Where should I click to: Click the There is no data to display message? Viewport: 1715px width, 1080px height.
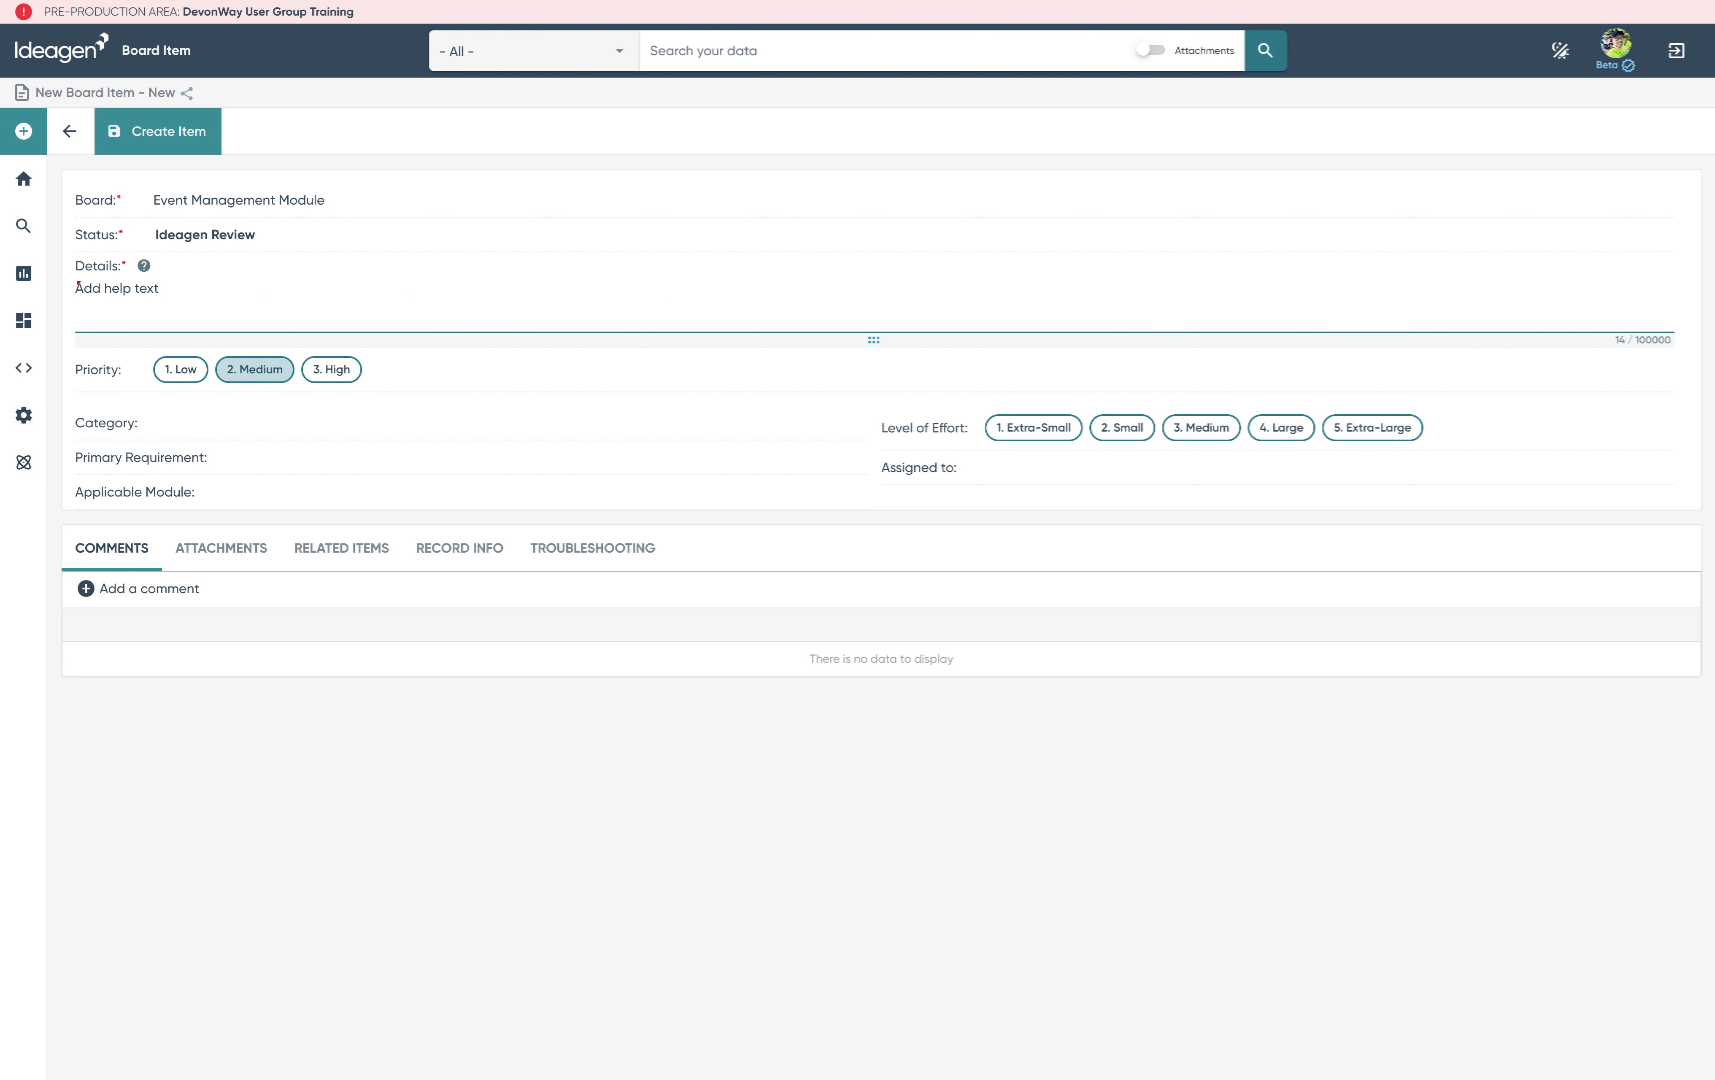(881, 659)
